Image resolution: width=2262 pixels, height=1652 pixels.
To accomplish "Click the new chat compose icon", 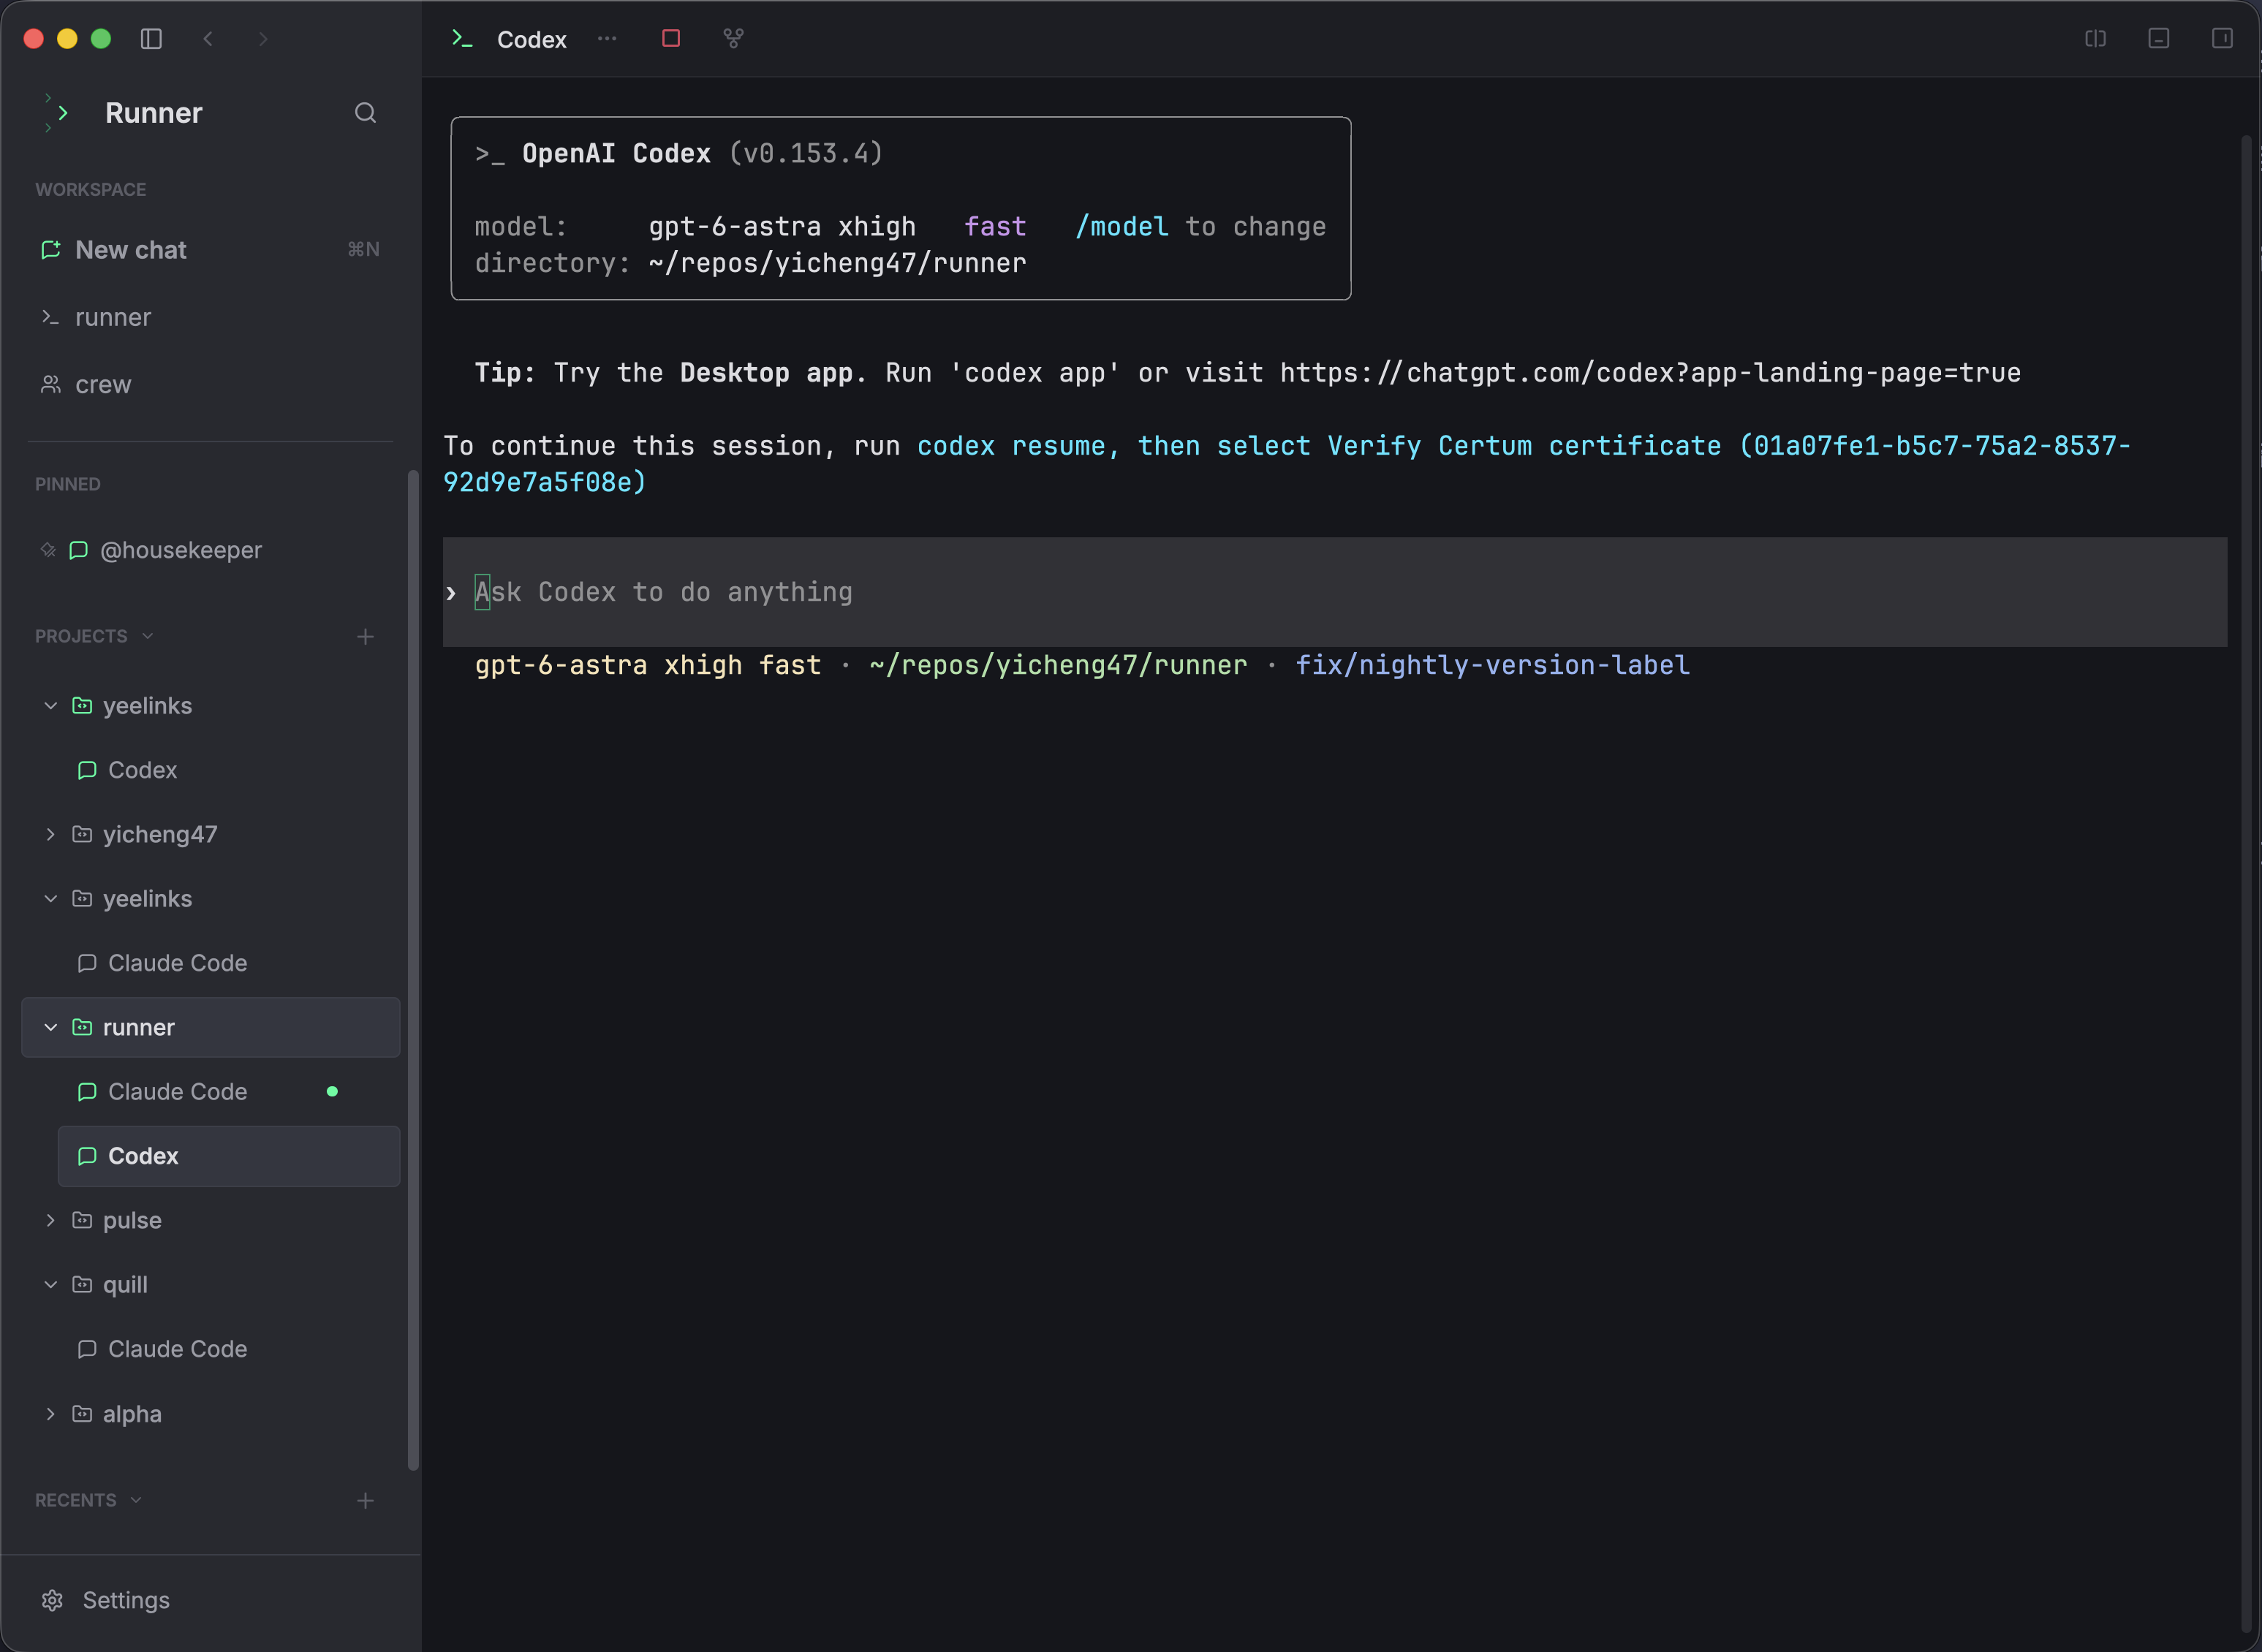I will click(x=50, y=250).
